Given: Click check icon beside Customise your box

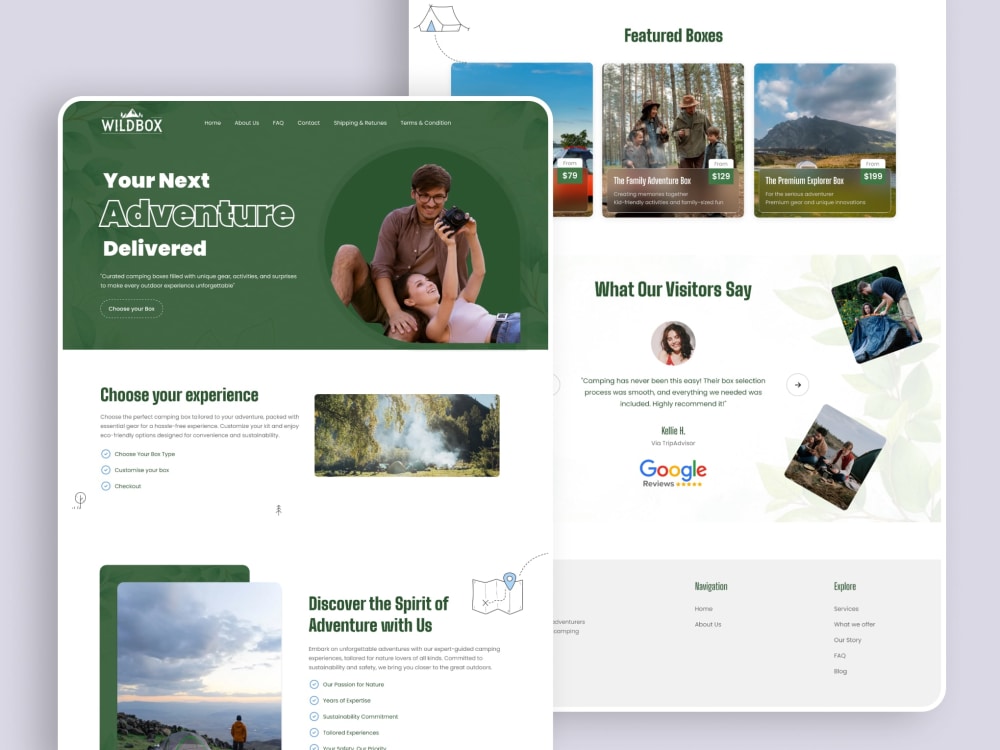Looking at the screenshot, I should (x=106, y=470).
